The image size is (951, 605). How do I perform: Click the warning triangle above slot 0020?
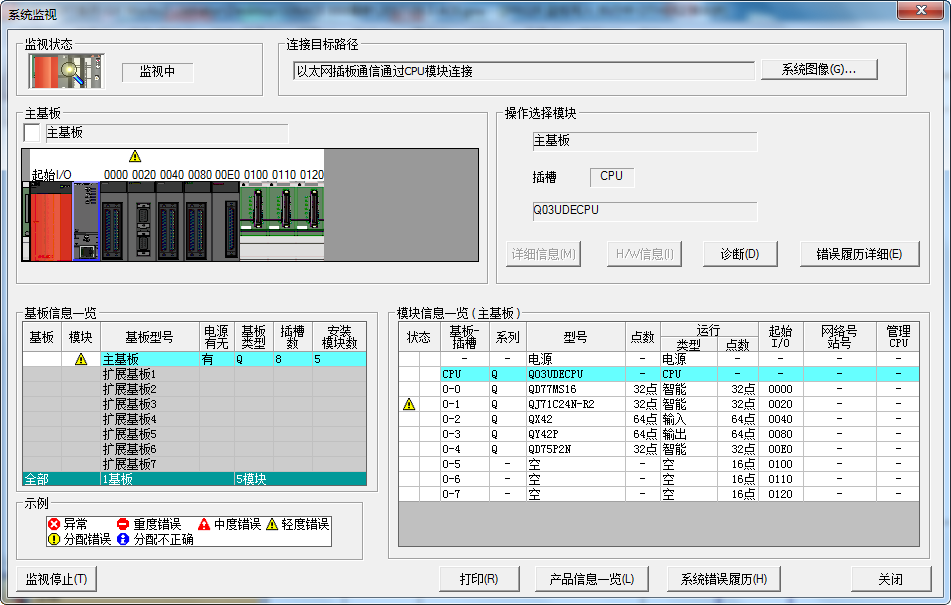click(x=135, y=156)
